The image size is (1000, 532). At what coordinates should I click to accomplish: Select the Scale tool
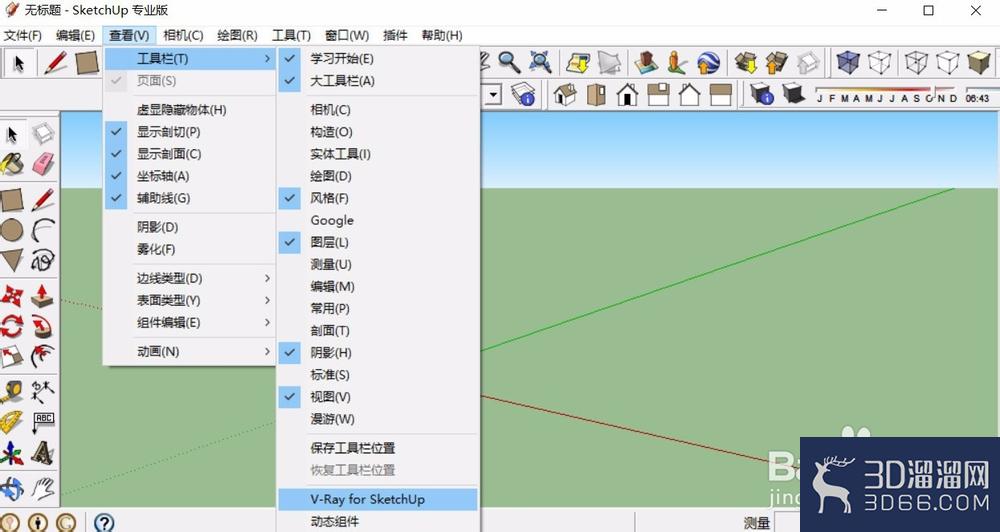tap(11, 357)
